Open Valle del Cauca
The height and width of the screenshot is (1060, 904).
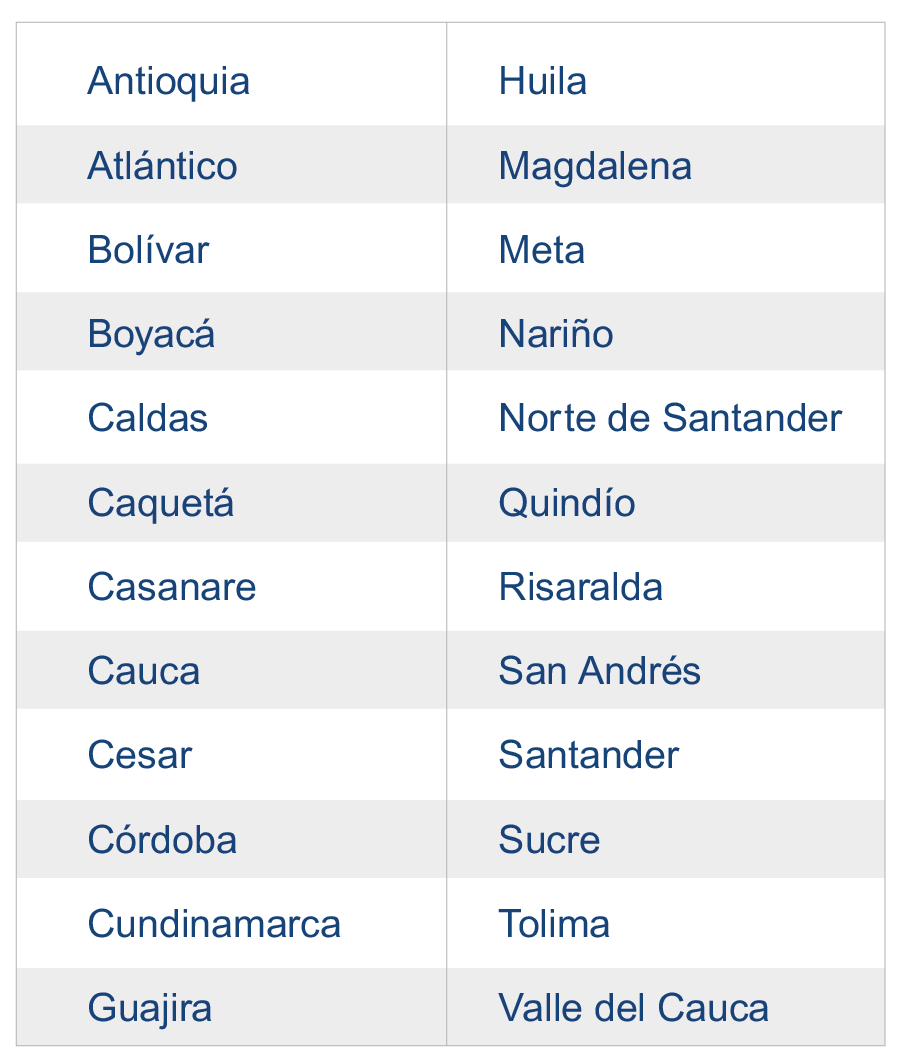633,1007
